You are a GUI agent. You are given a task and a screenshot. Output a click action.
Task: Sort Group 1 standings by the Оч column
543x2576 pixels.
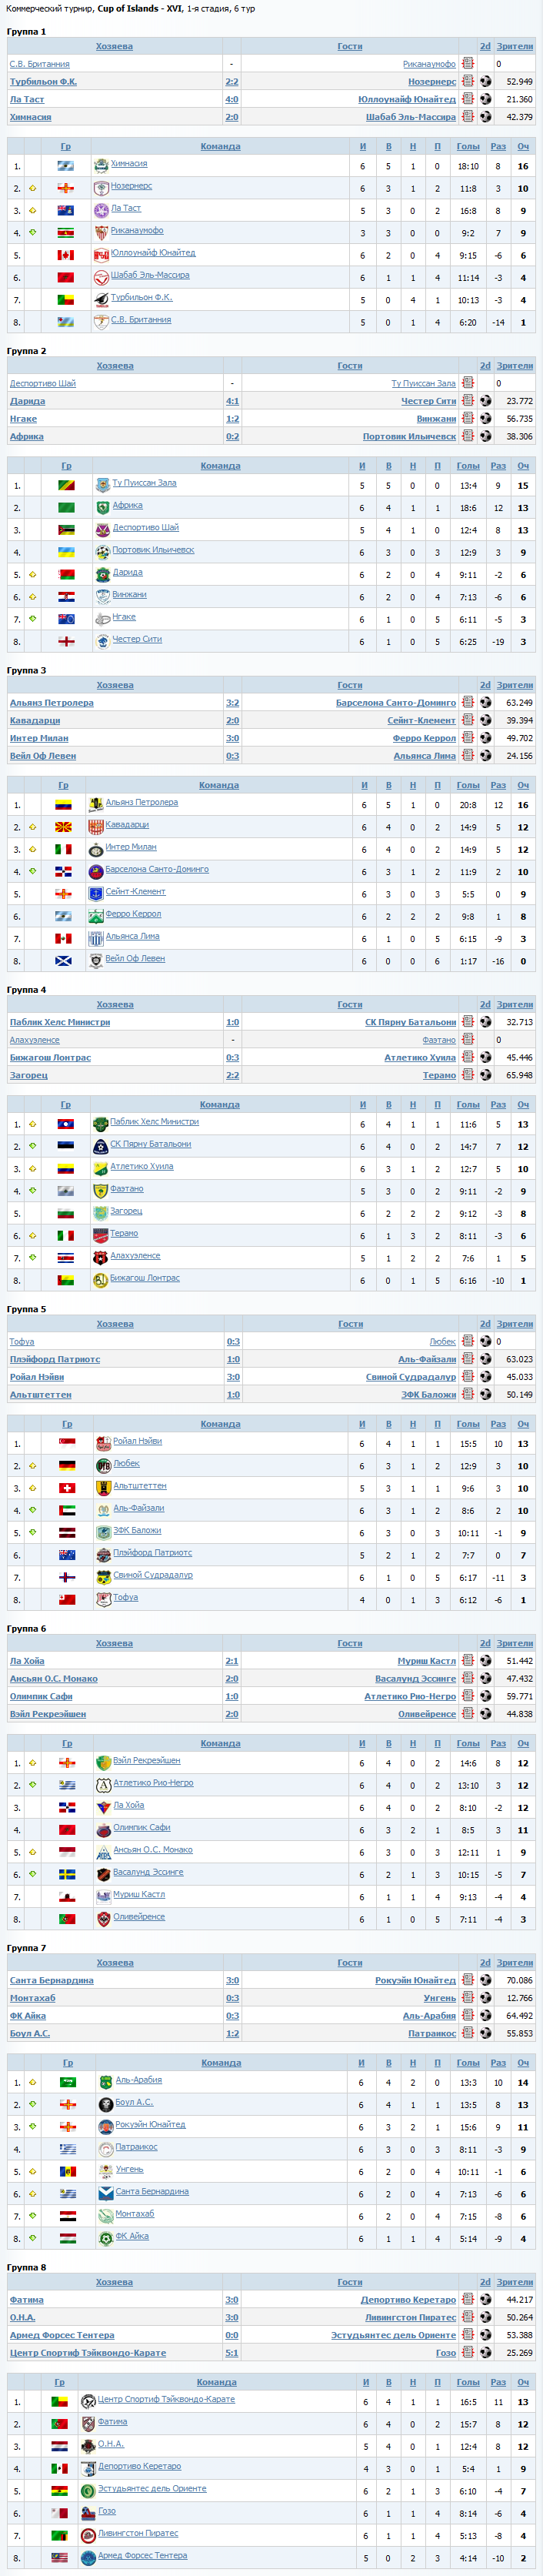[x=523, y=146]
